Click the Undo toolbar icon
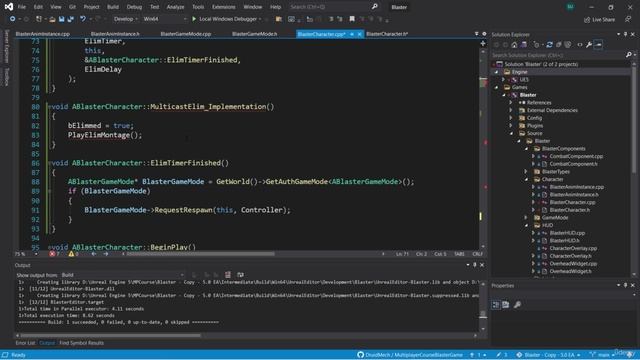 (x=83, y=19)
